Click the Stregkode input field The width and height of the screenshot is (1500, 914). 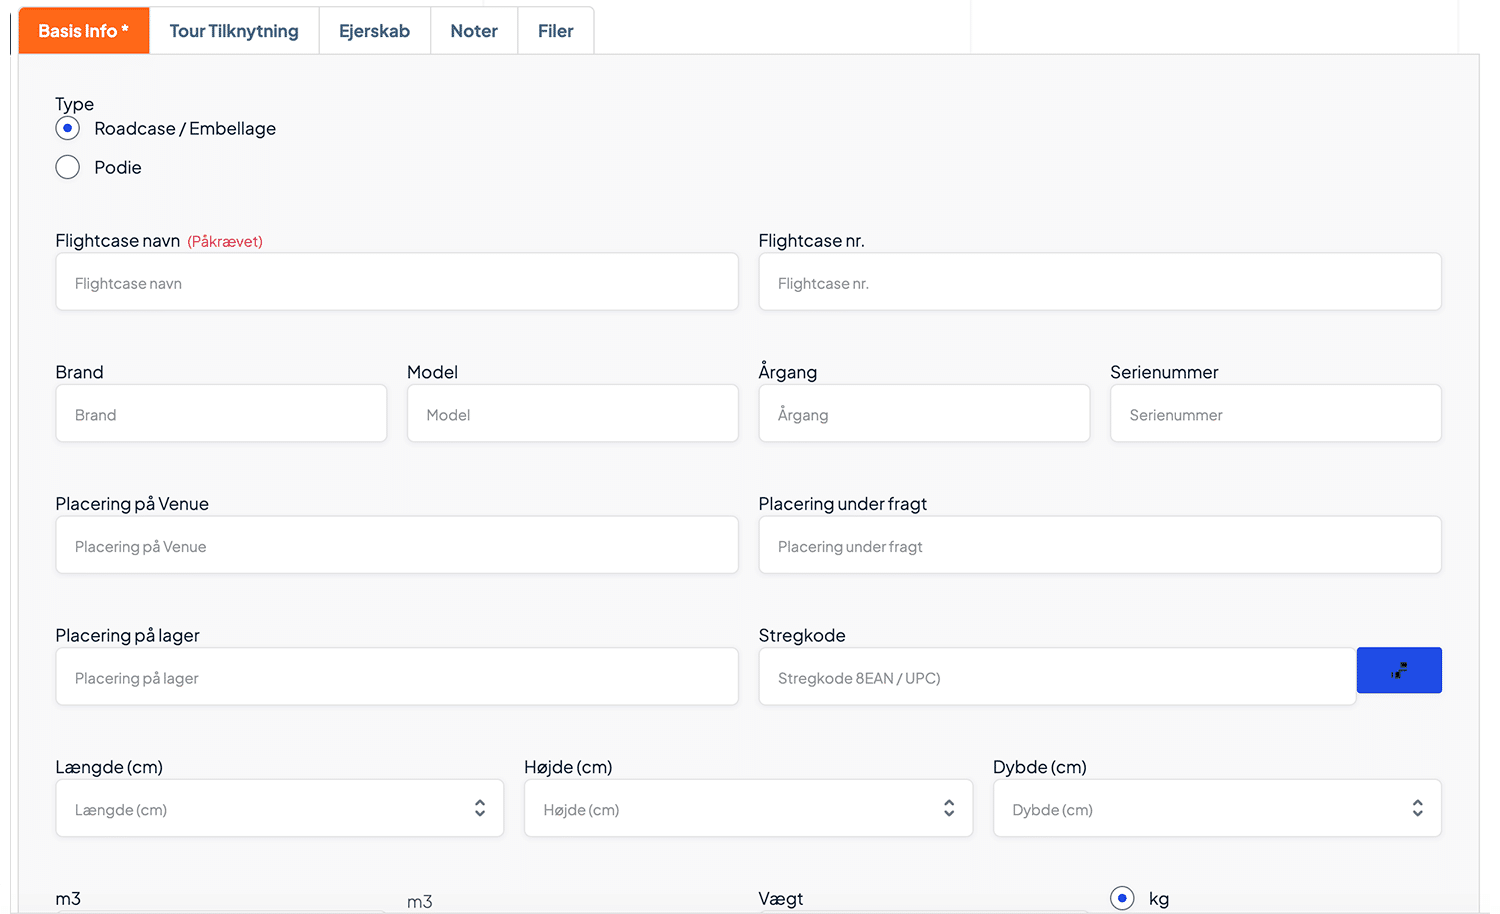point(1056,678)
